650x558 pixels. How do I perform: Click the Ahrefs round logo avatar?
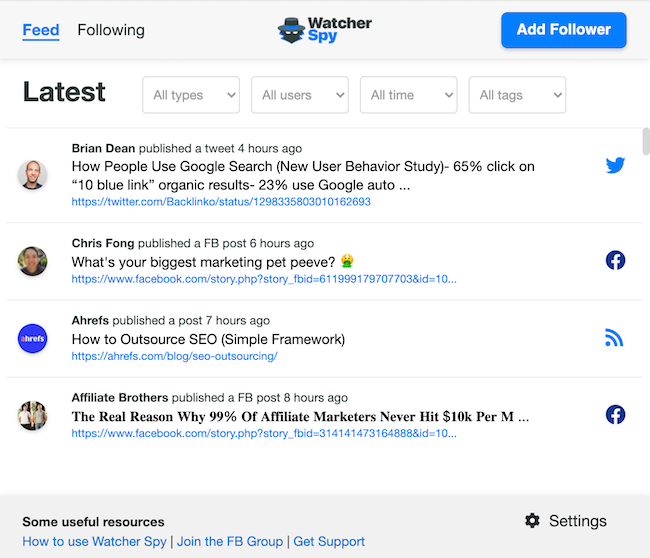click(x=32, y=338)
